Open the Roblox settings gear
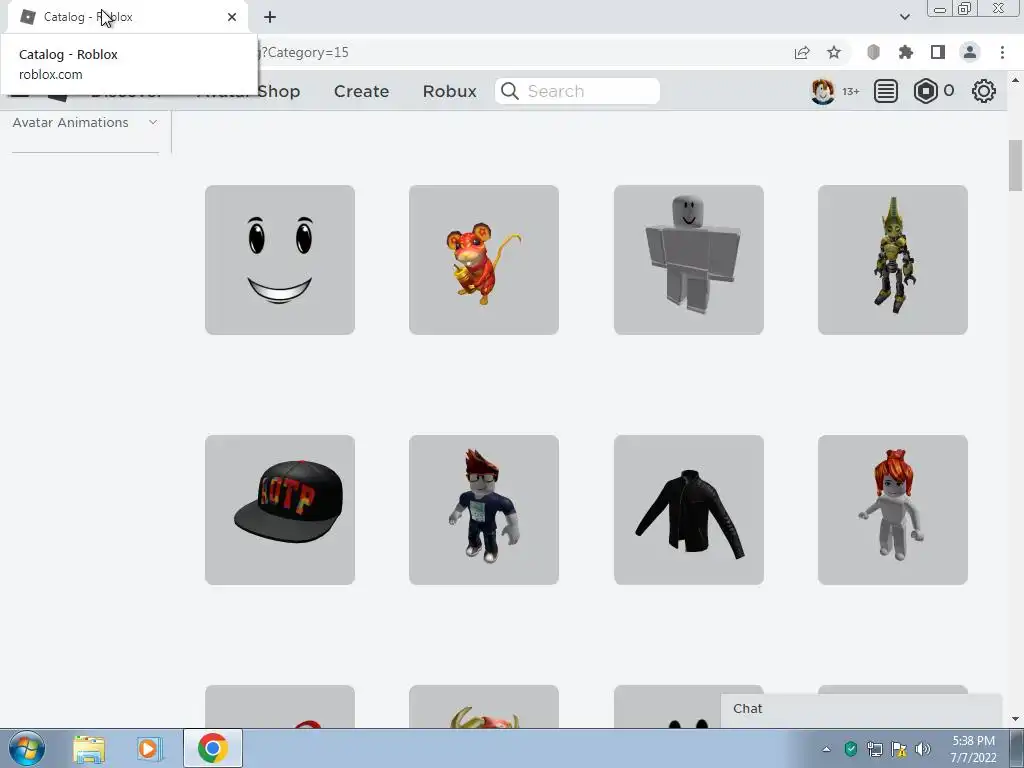The width and height of the screenshot is (1024, 768). (x=984, y=91)
